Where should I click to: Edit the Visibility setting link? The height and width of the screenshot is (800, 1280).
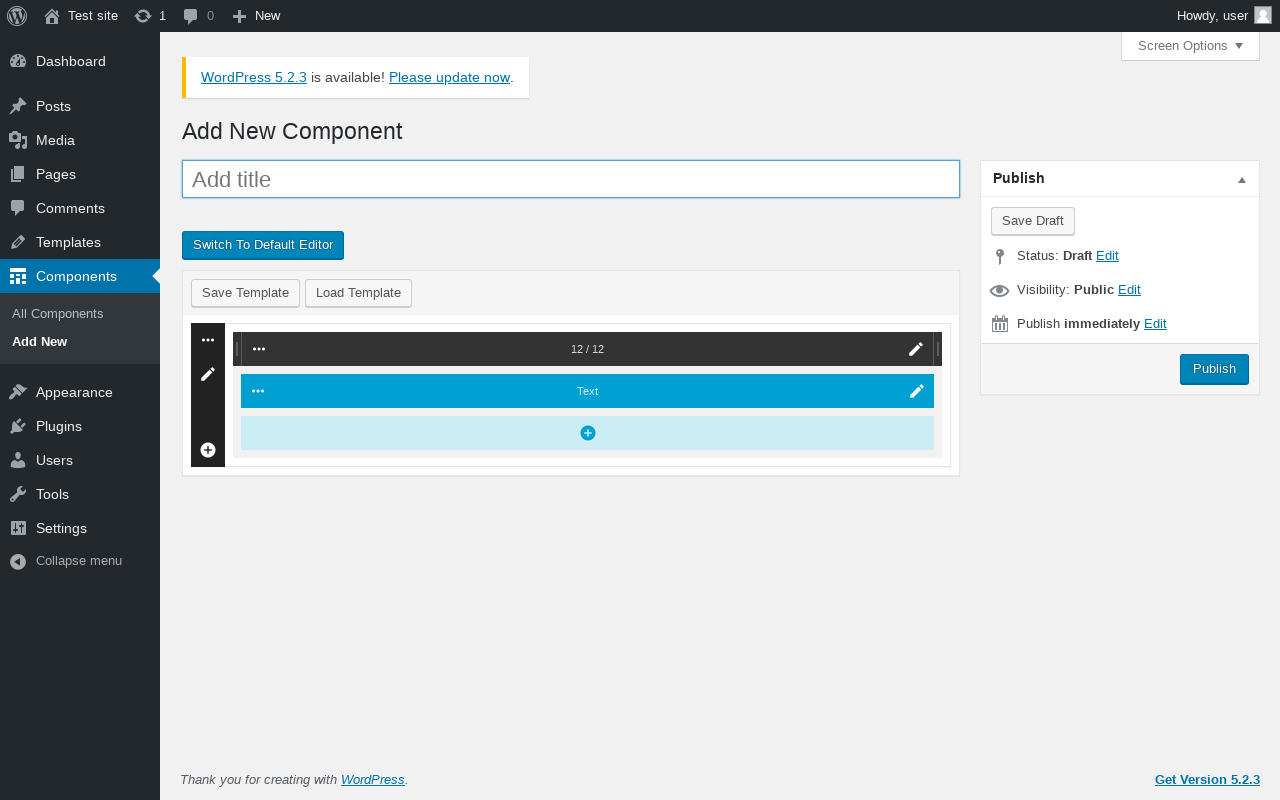1129,290
